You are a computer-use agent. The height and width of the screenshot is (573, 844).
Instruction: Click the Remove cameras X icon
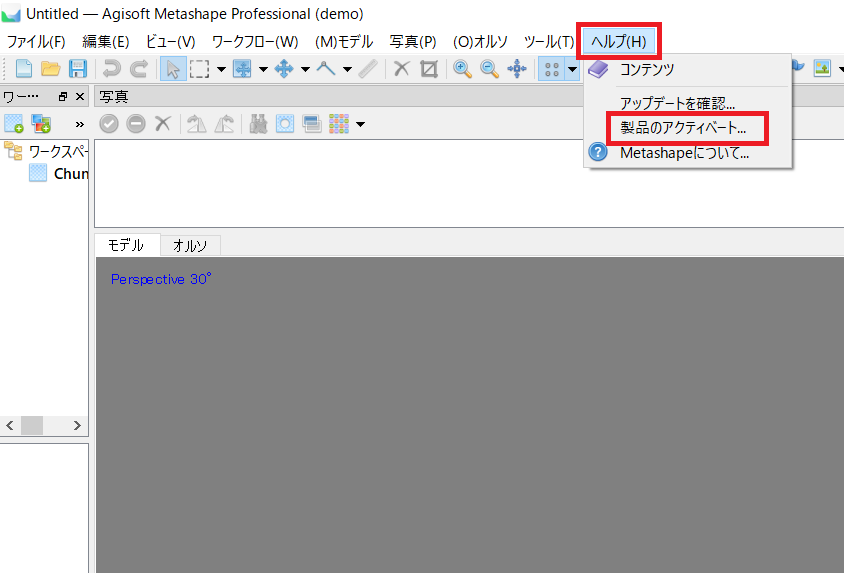point(163,124)
